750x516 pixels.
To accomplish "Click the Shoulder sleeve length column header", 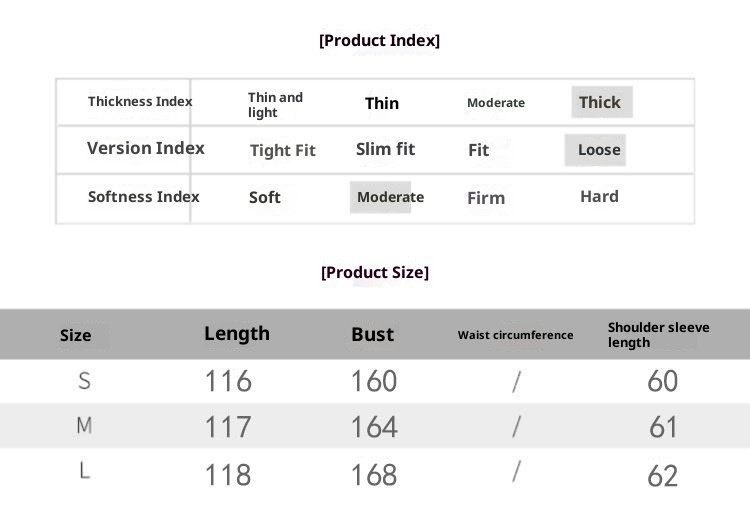I will tap(659, 335).
